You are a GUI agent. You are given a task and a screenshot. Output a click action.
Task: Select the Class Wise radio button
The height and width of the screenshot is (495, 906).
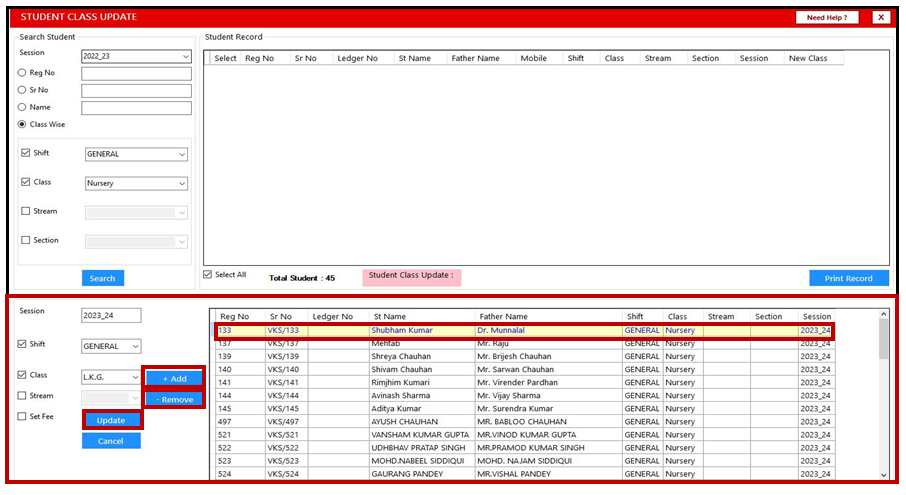[x=22, y=124]
